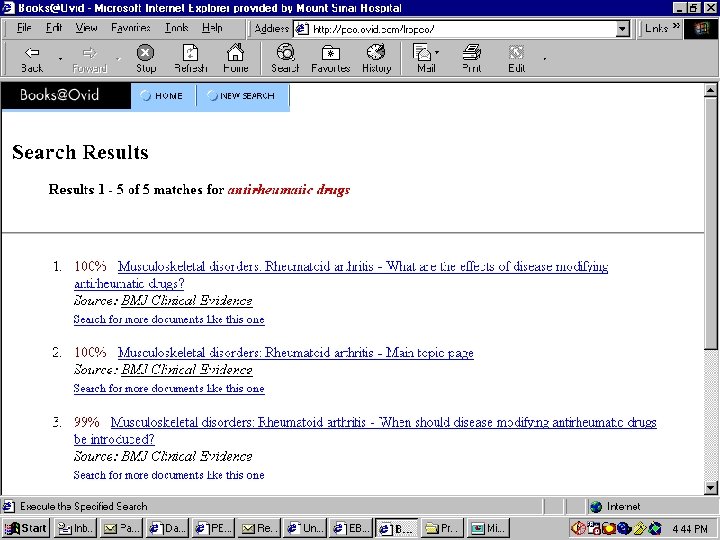Open the Mail button dropdown arrow
The width and height of the screenshot is (720, 540).
437,52
